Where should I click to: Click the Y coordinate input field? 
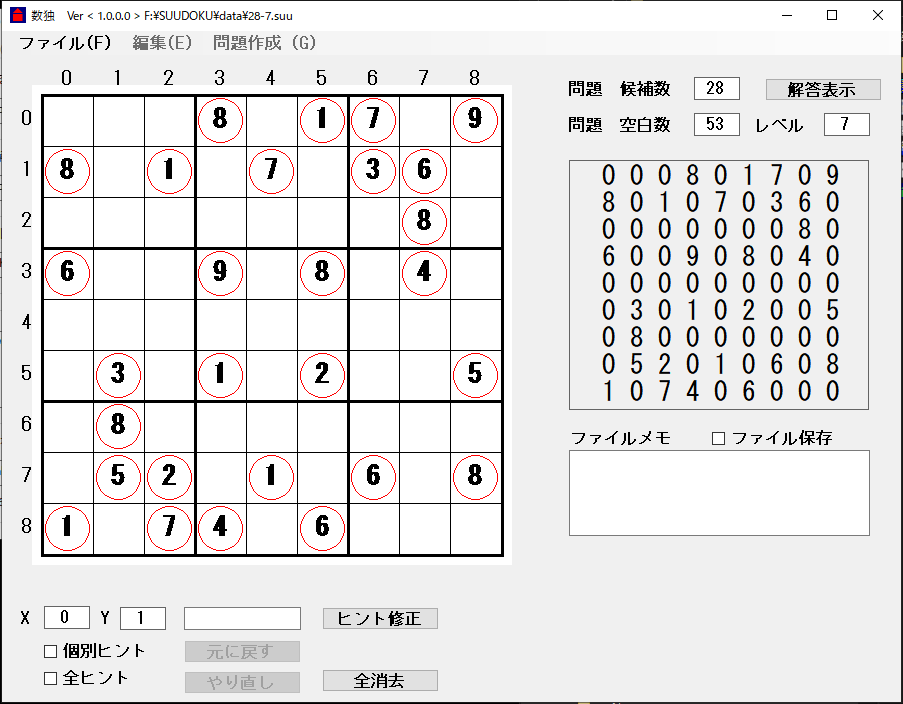142,617
